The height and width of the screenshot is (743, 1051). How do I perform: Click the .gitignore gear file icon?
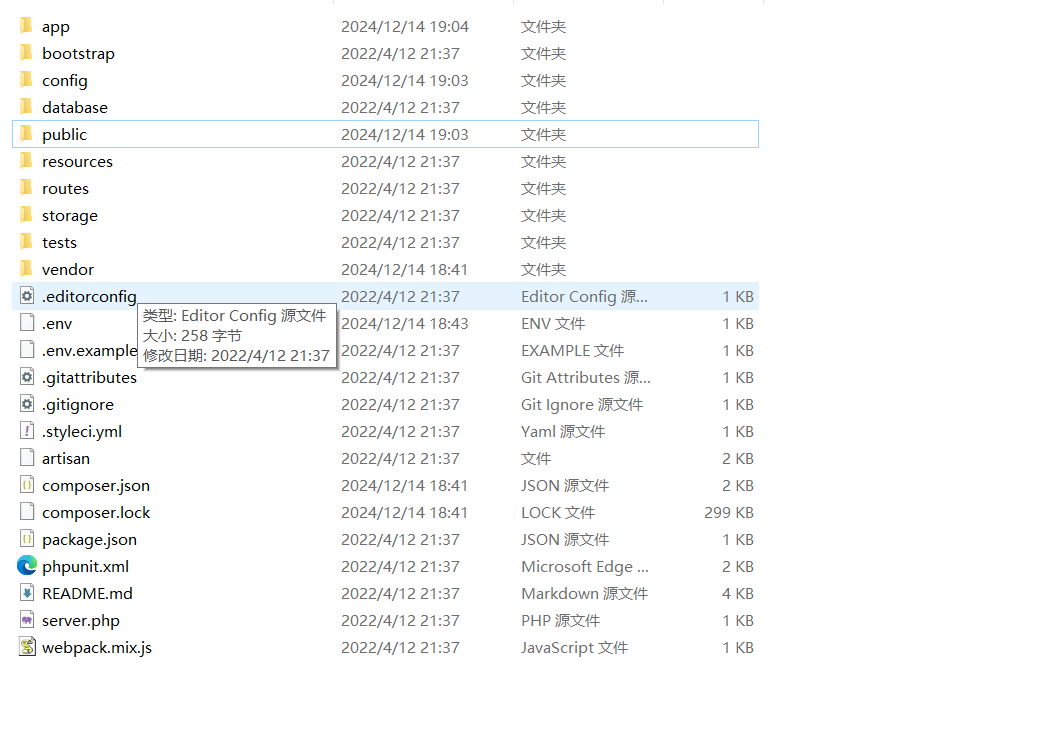(x=27, y=404)
